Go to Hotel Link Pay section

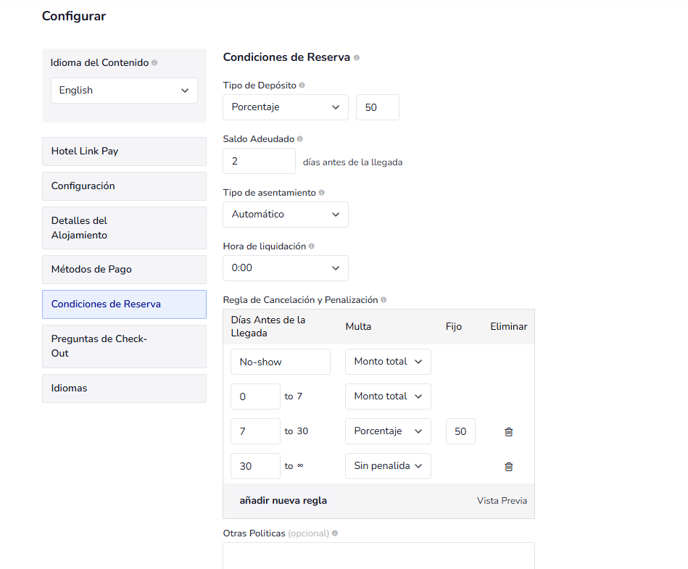[x=124, y=151]
